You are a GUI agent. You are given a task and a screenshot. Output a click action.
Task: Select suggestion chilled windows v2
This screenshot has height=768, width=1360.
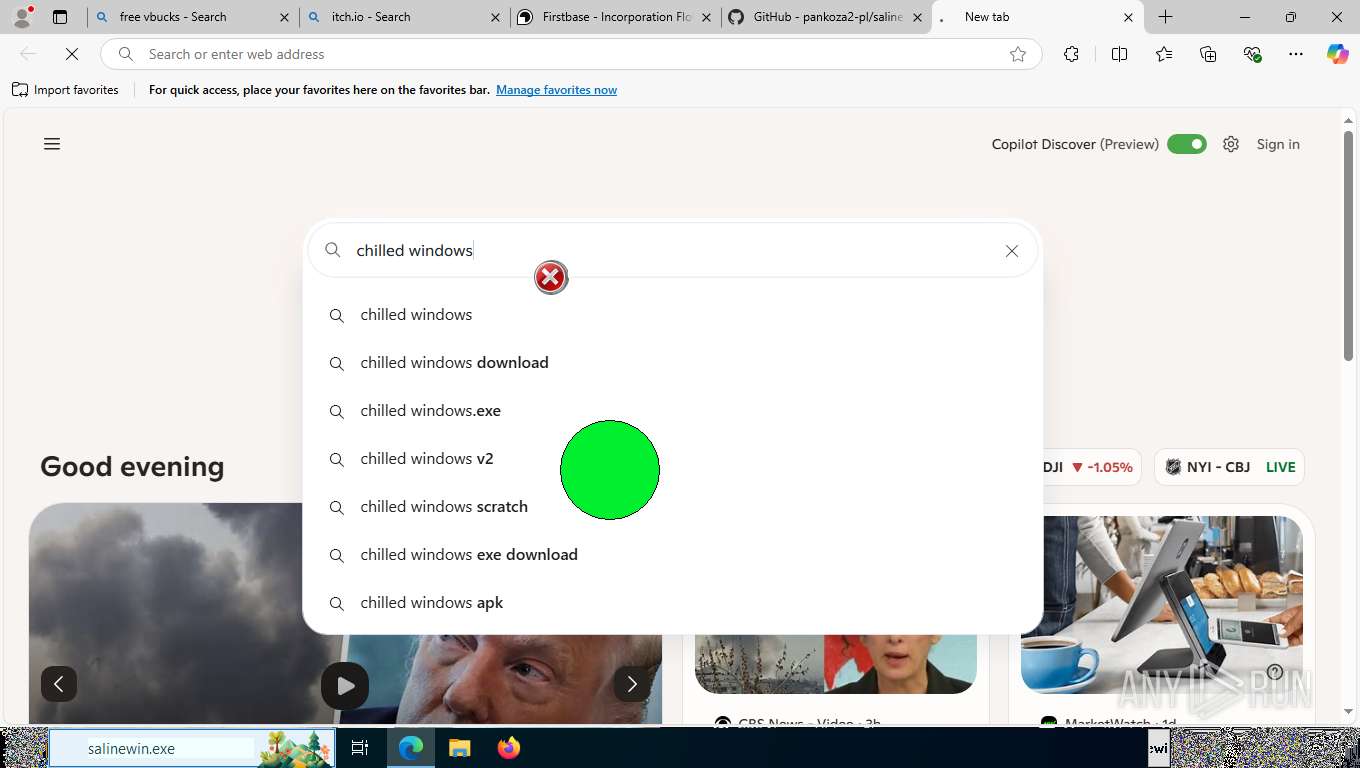673,459
